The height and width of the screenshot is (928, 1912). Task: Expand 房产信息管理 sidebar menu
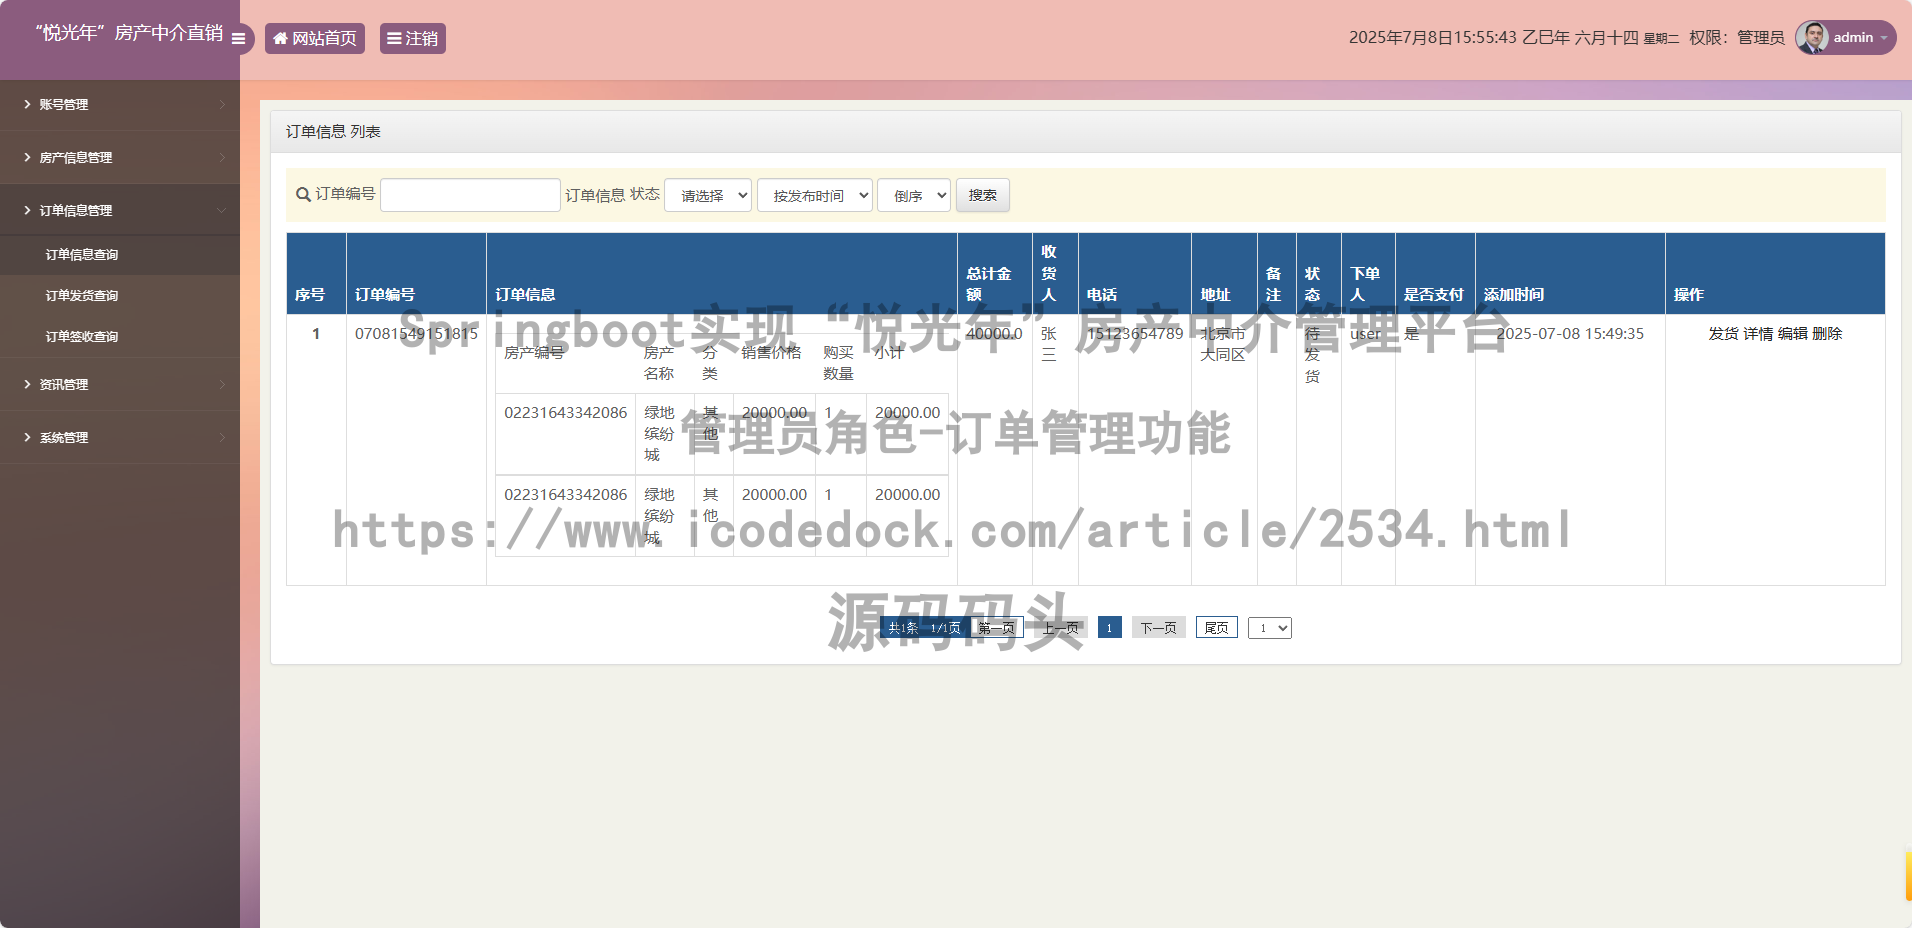pos(120,157)
